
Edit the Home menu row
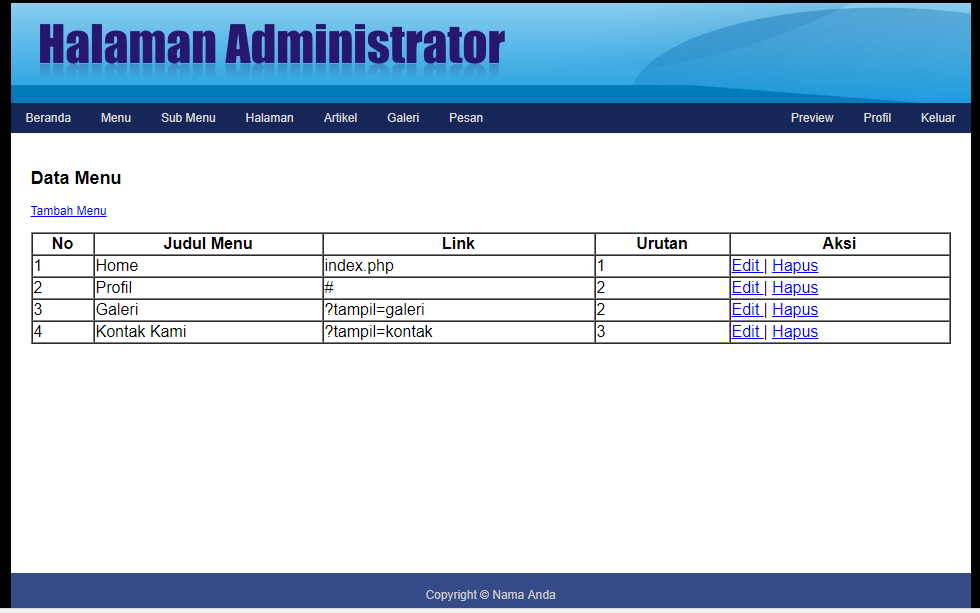[746, 266]
